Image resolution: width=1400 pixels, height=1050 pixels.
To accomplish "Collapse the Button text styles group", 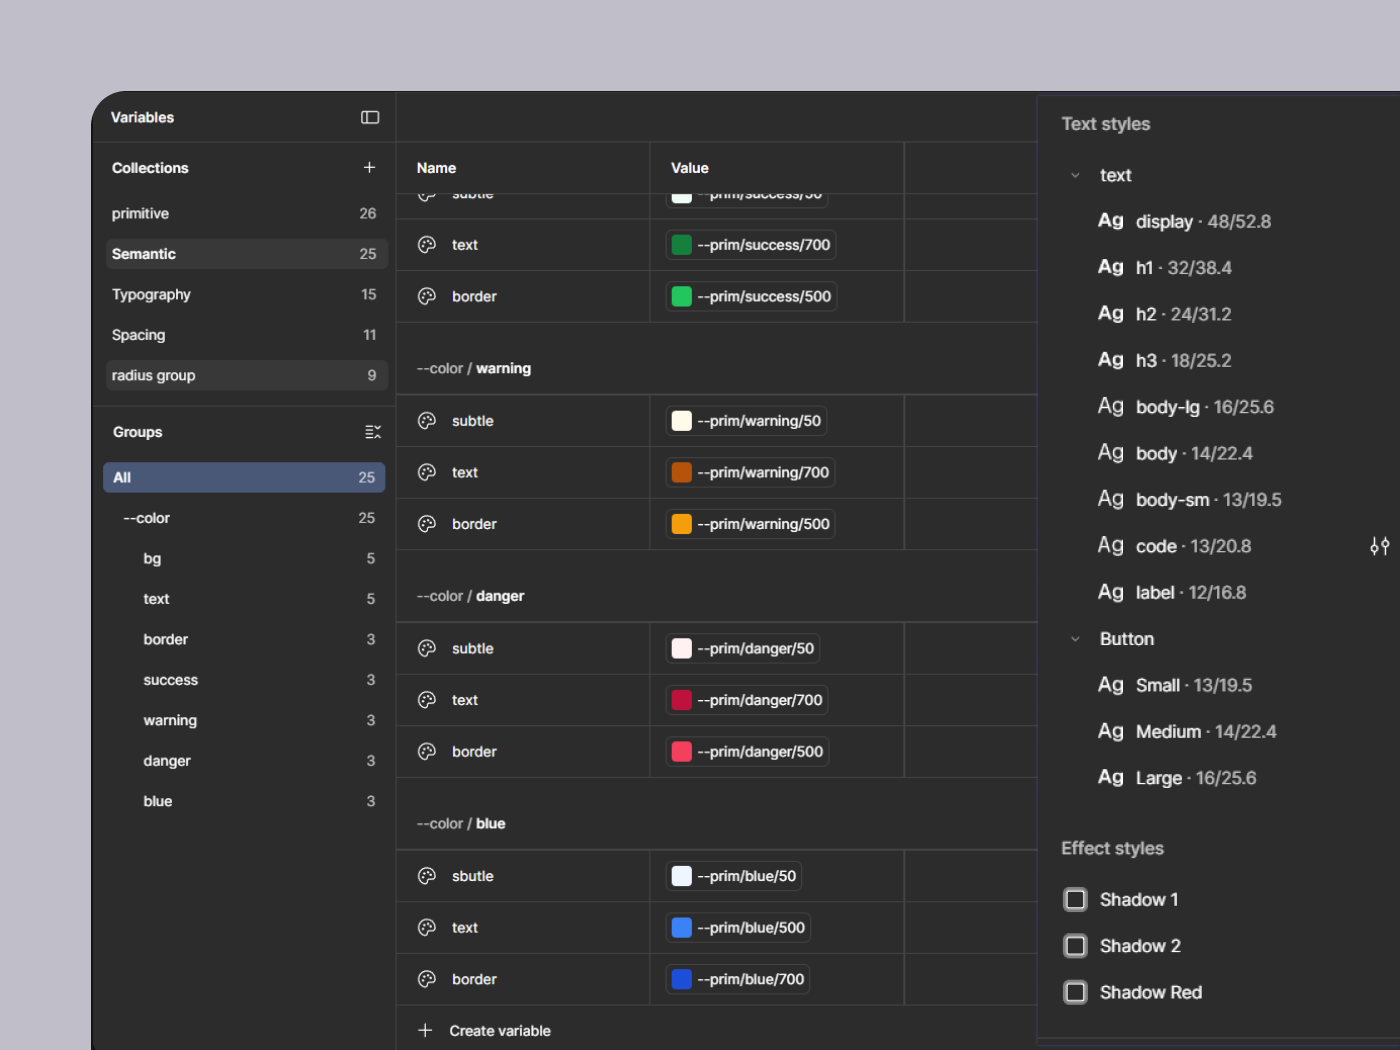I will 1075,639.
